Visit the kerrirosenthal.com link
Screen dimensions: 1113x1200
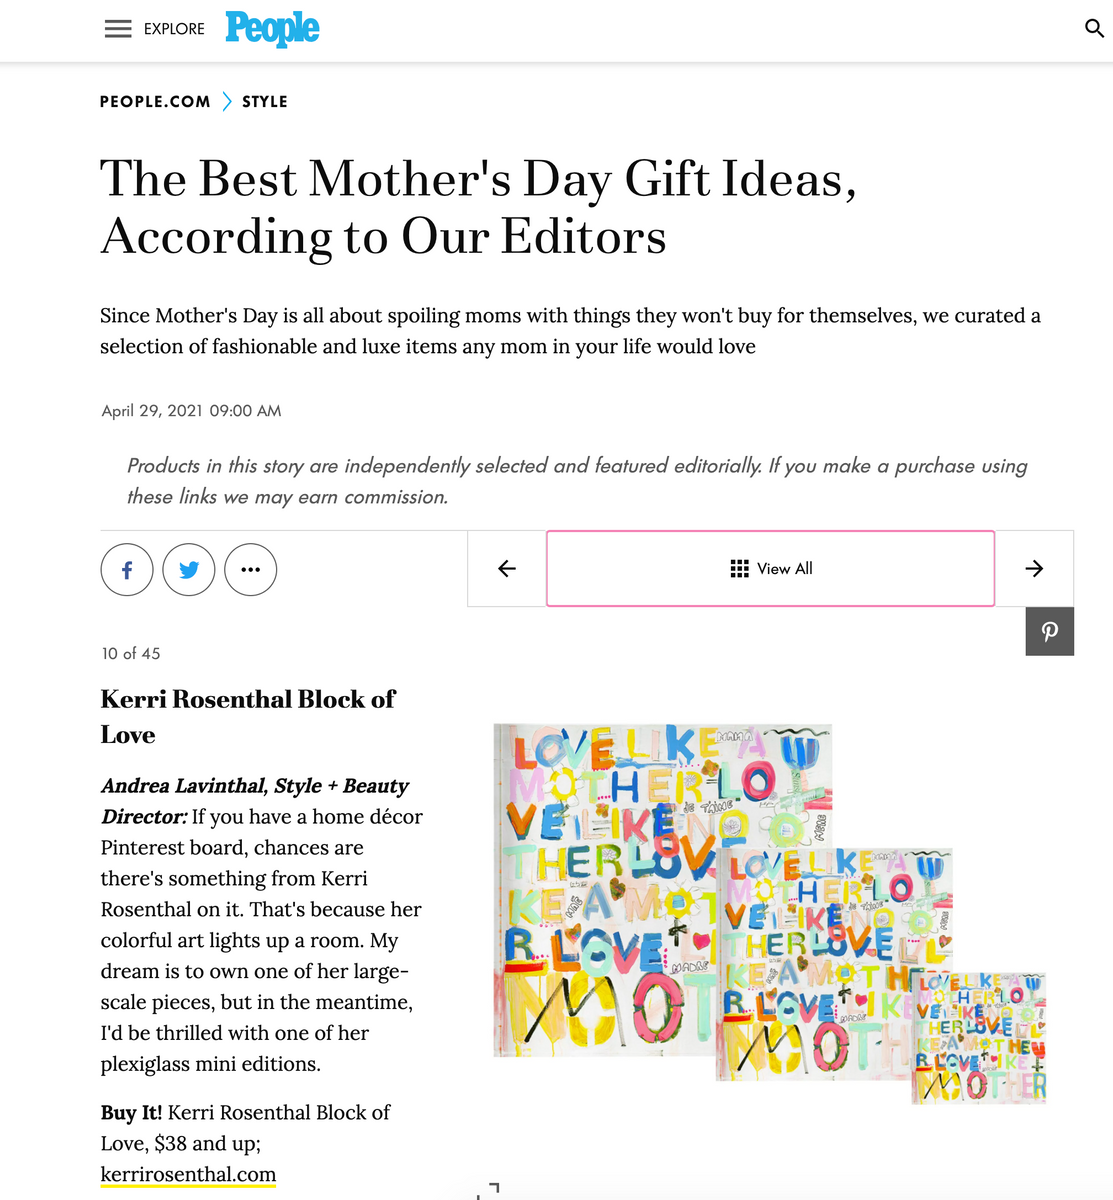coord(187,1173)
